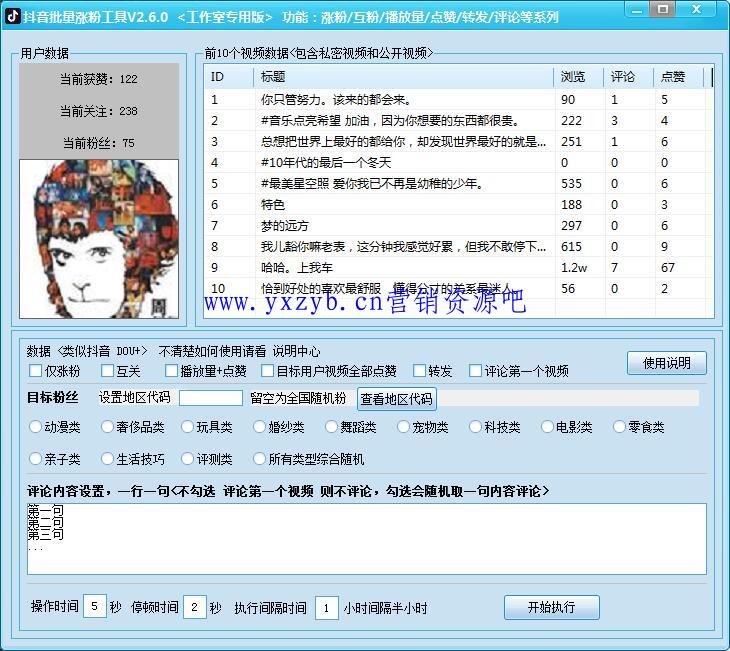
Task: Click the 查看地区代码 button
Action: point(397,399)
